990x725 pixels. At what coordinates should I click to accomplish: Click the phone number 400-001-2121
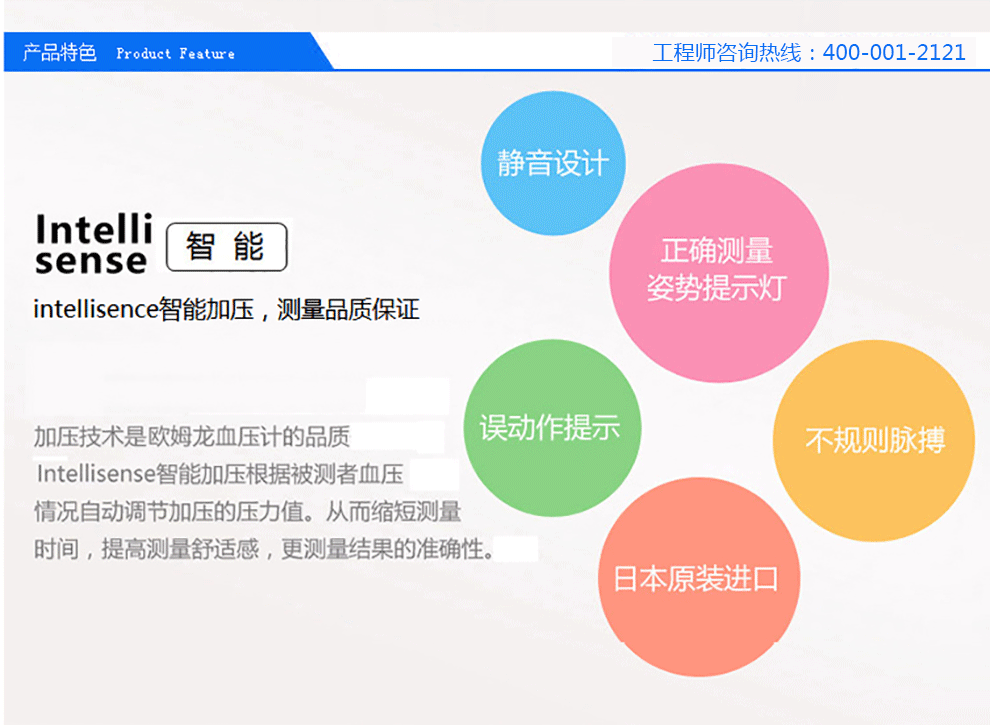tap(894, 53)
